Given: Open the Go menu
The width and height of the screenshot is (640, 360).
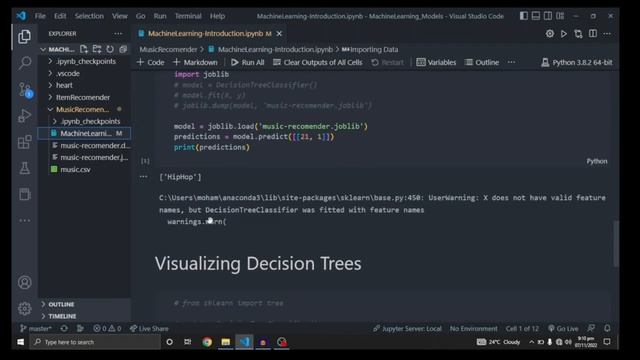Looking at the screenshot, I should pos(140,16).
